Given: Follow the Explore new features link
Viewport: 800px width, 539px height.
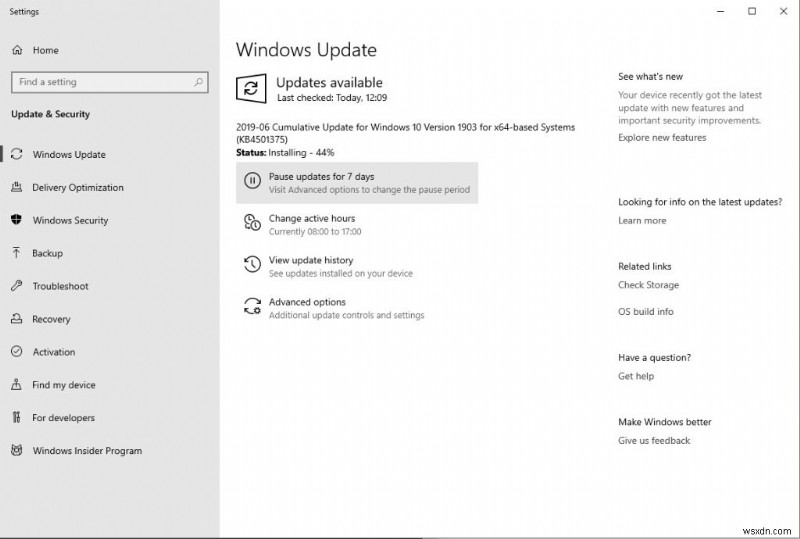Looking at the screenshot, I should [662, 137].
